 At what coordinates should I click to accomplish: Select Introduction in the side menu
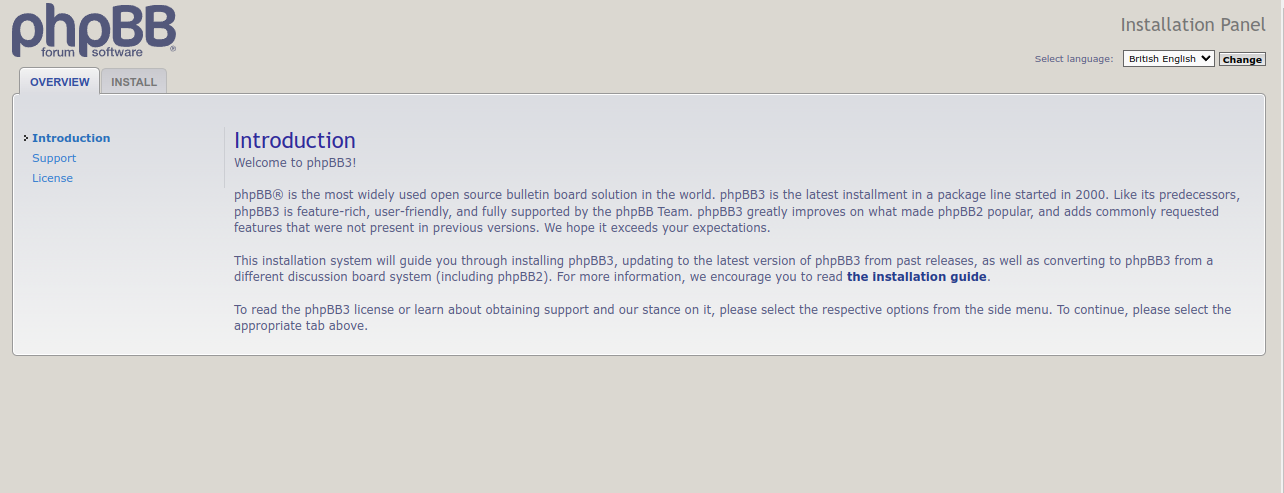pos(71,138)
